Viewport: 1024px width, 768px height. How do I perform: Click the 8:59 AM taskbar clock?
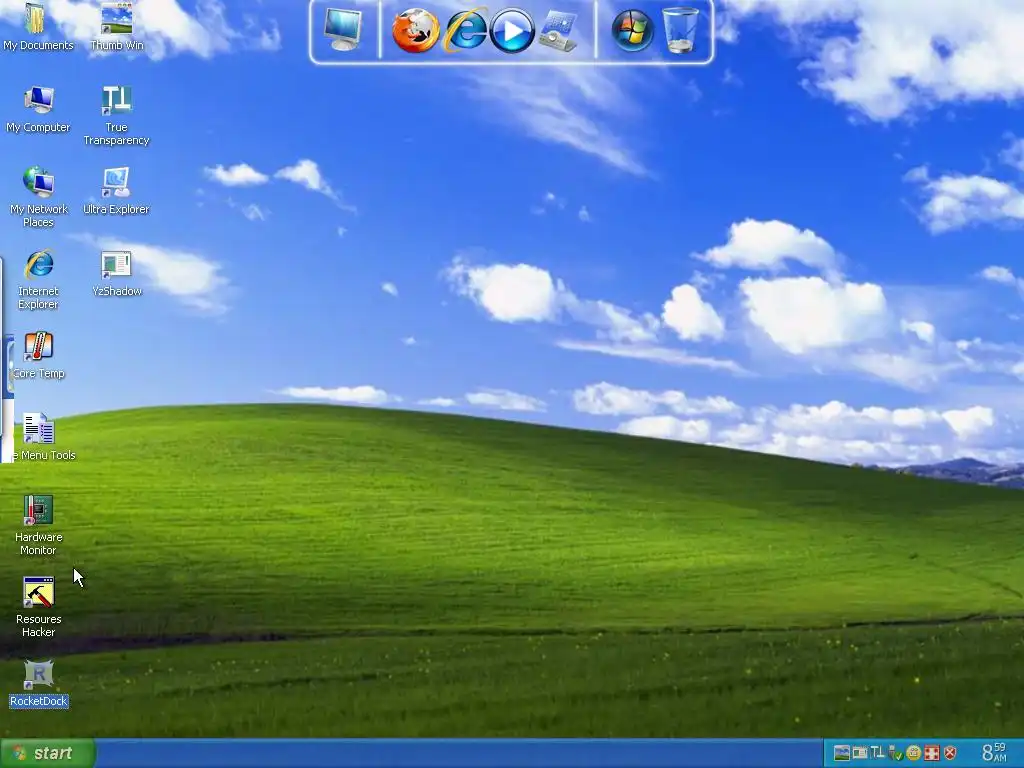click(x=994, y=753)
